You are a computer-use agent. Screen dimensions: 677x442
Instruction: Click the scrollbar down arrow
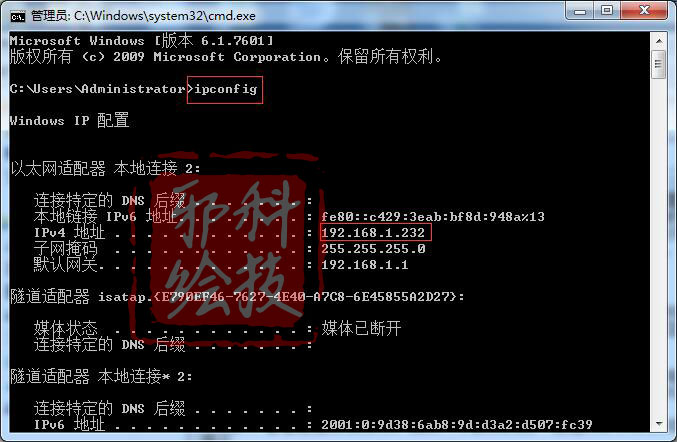[x=659, y=423]
